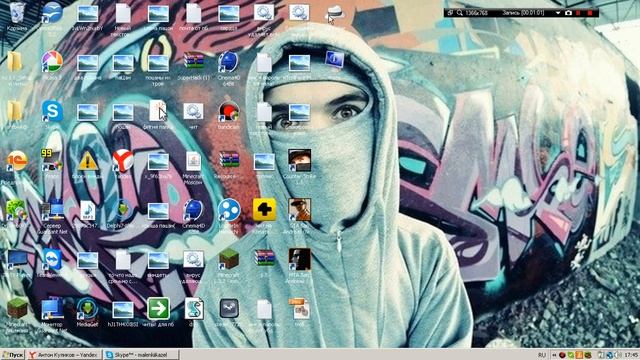
Task: Open the yellow icon with black plus
Action: pyautogui.click(x=264, y=209)
